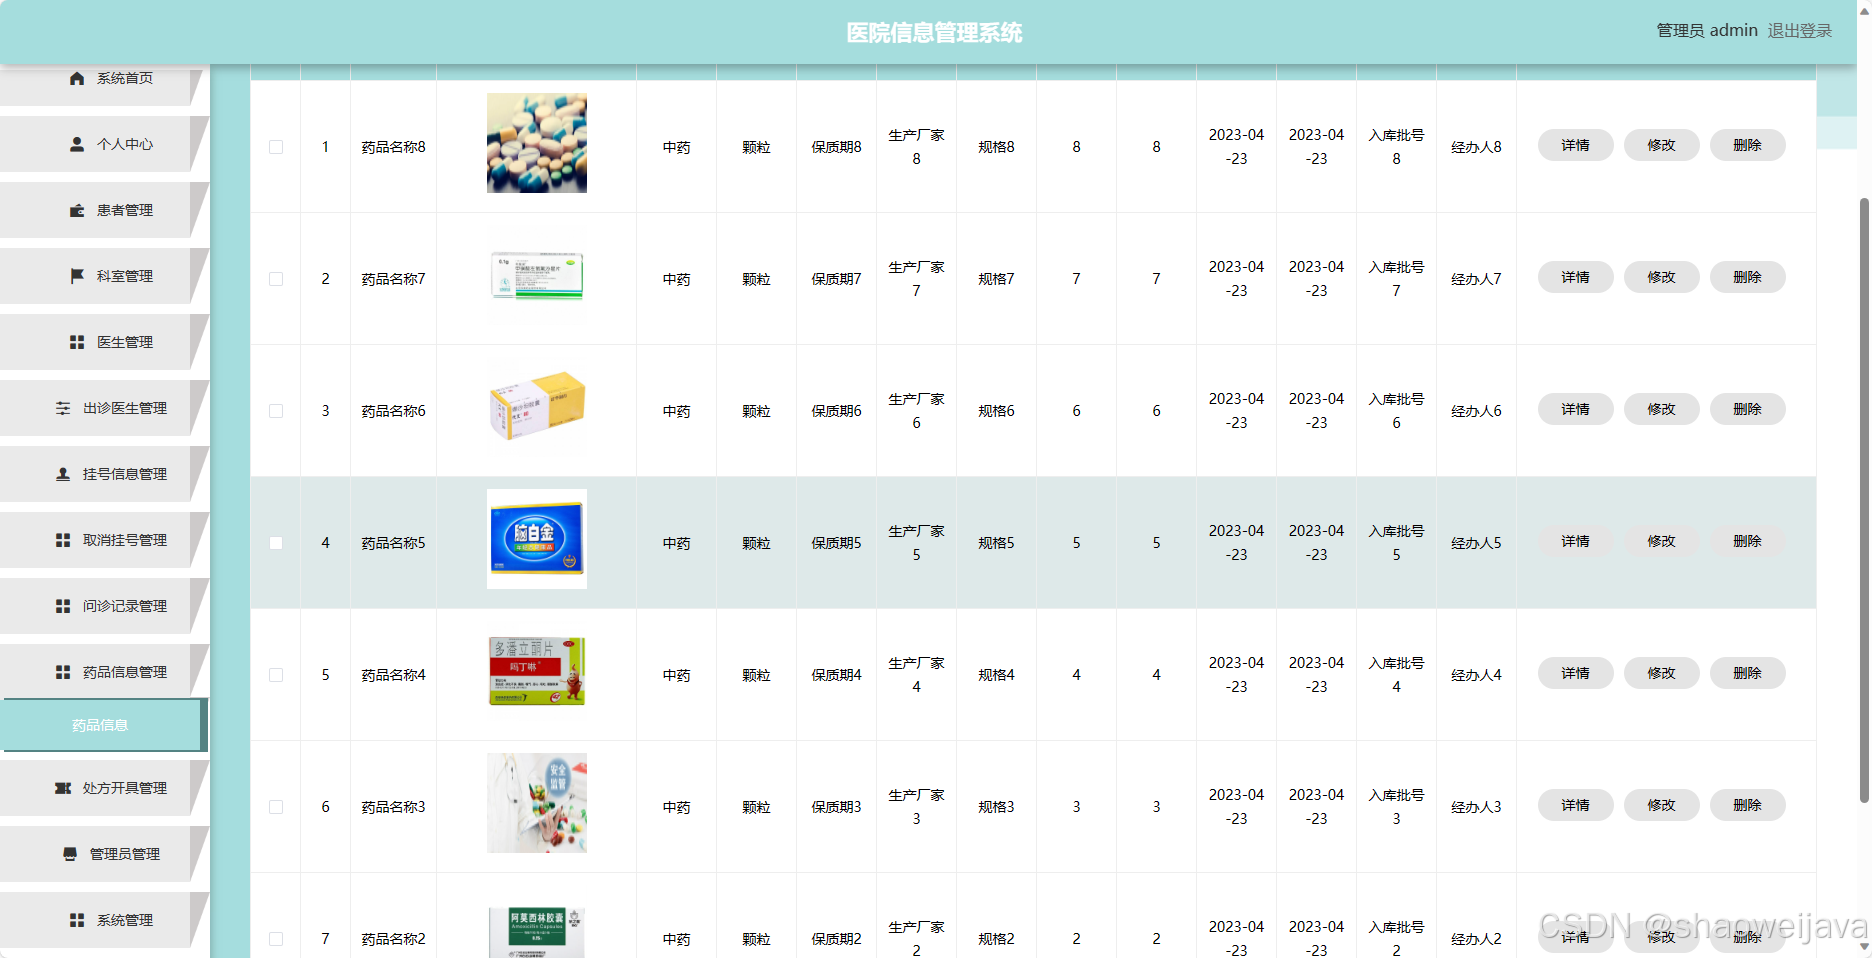Click the page vertical scrollbar

[x=1864, y=500]
